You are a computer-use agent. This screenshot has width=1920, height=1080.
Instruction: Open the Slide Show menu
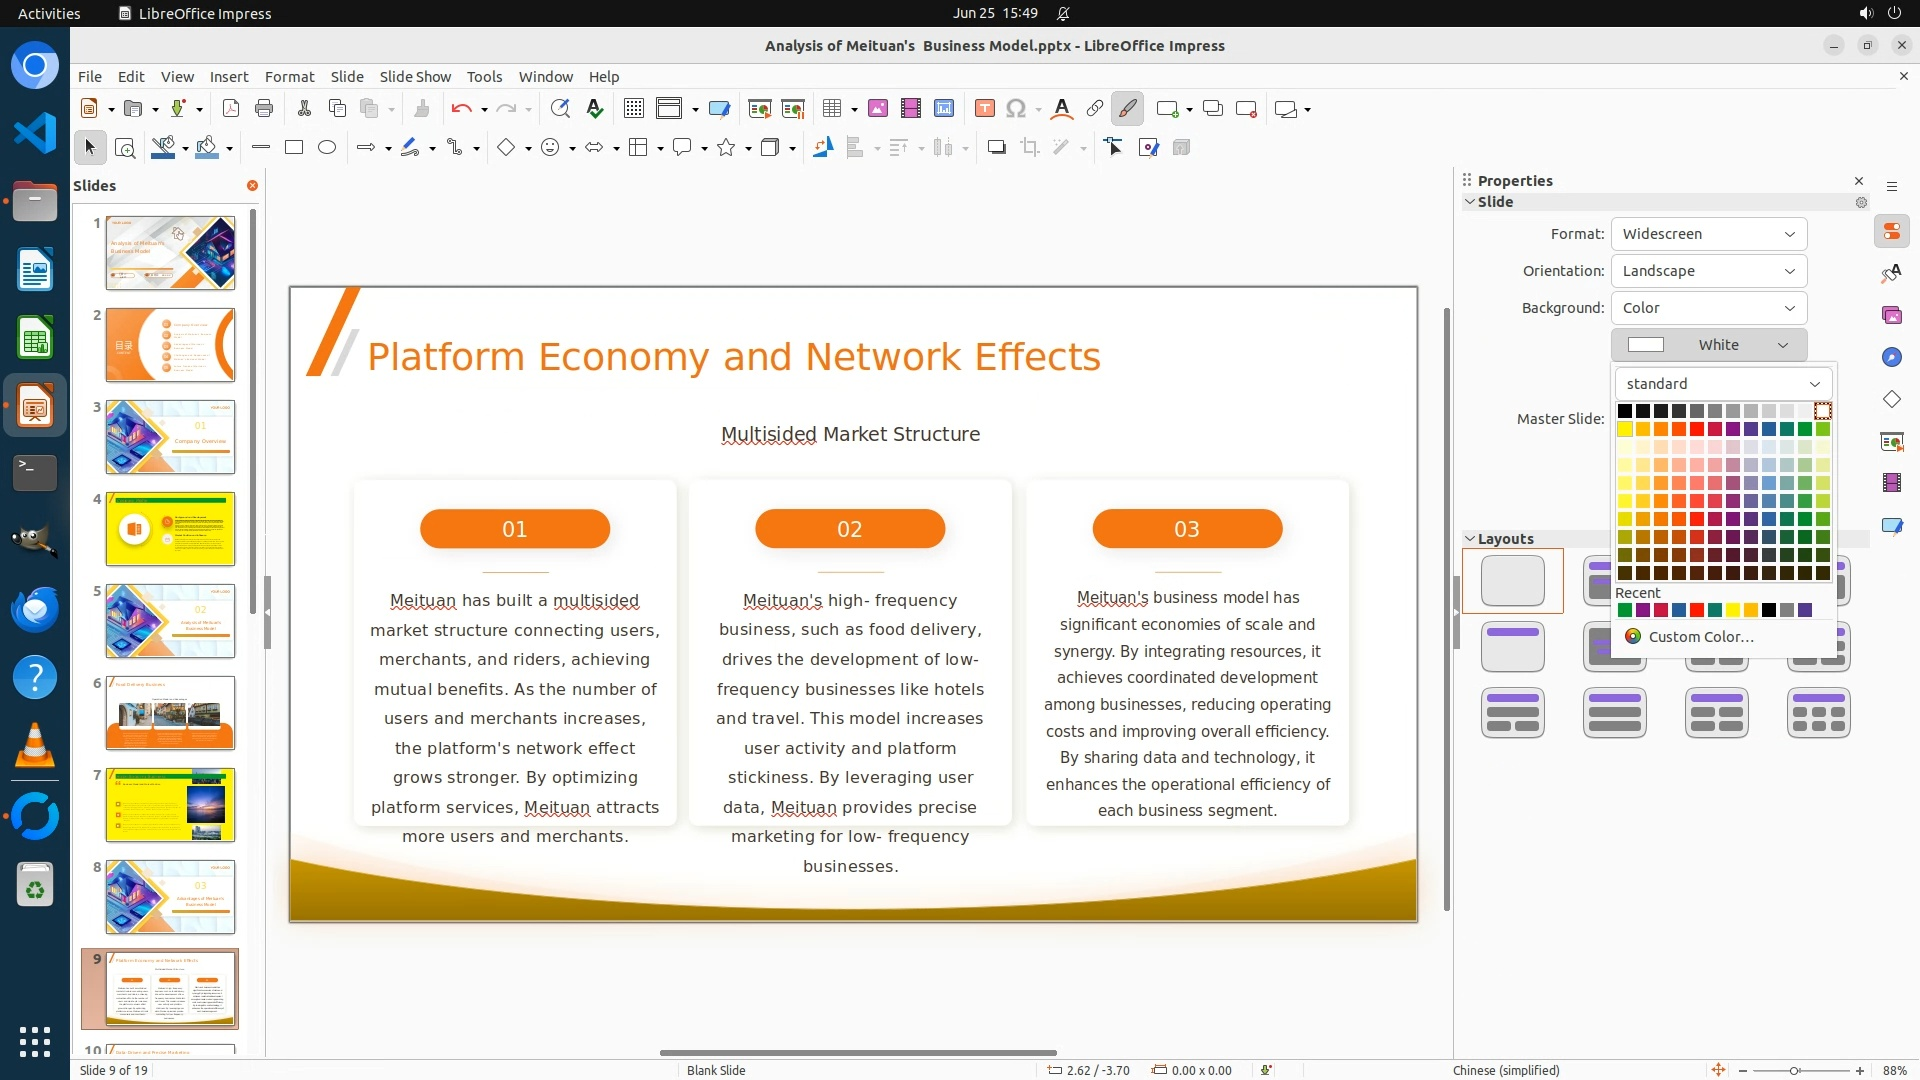pyautogui.click(x=415, y=77)
